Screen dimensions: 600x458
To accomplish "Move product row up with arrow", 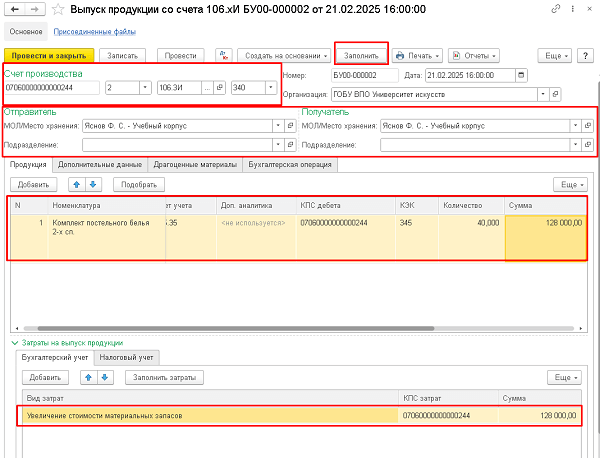I will (x=76, y=185).
